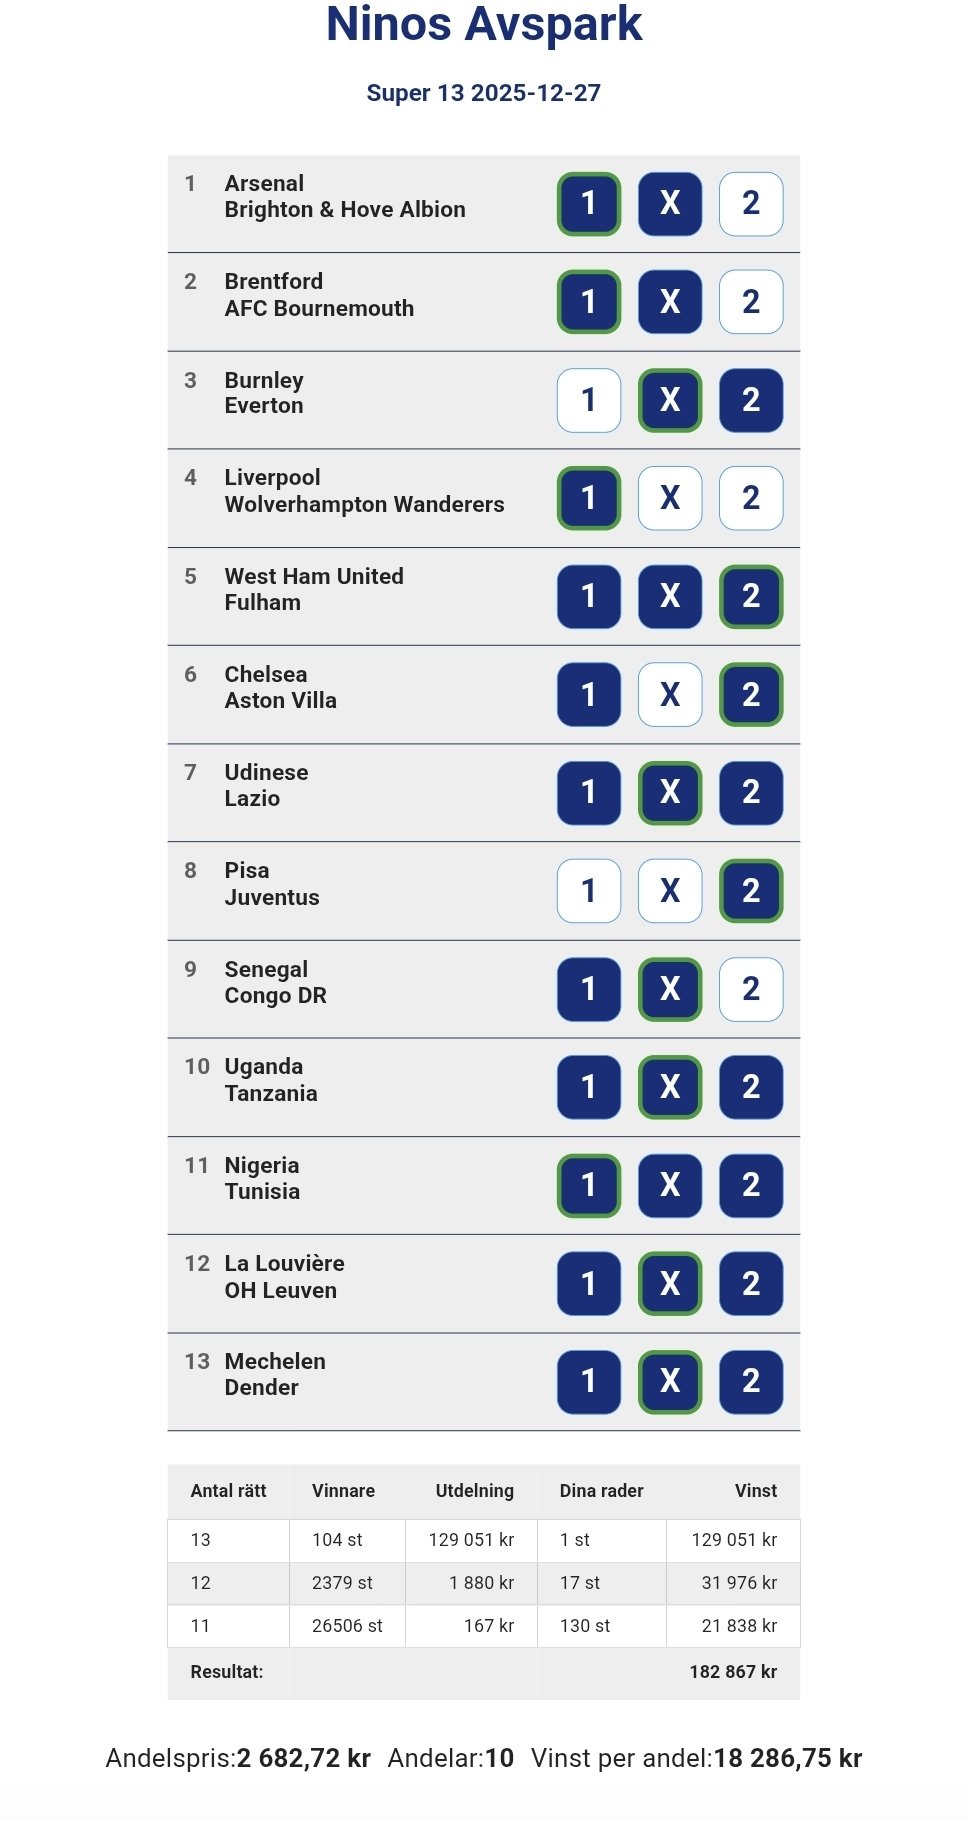Click the Ninos Avspark title
The image size is (968, 1821).
pos(484,24)
